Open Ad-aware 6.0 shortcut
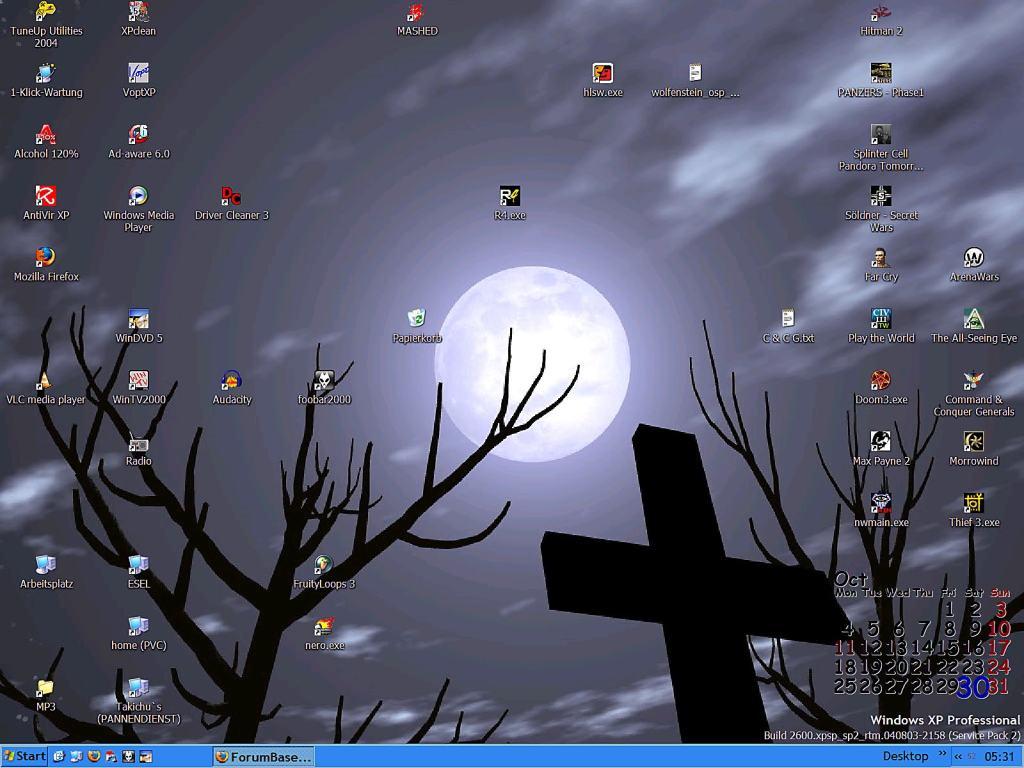 138,142
